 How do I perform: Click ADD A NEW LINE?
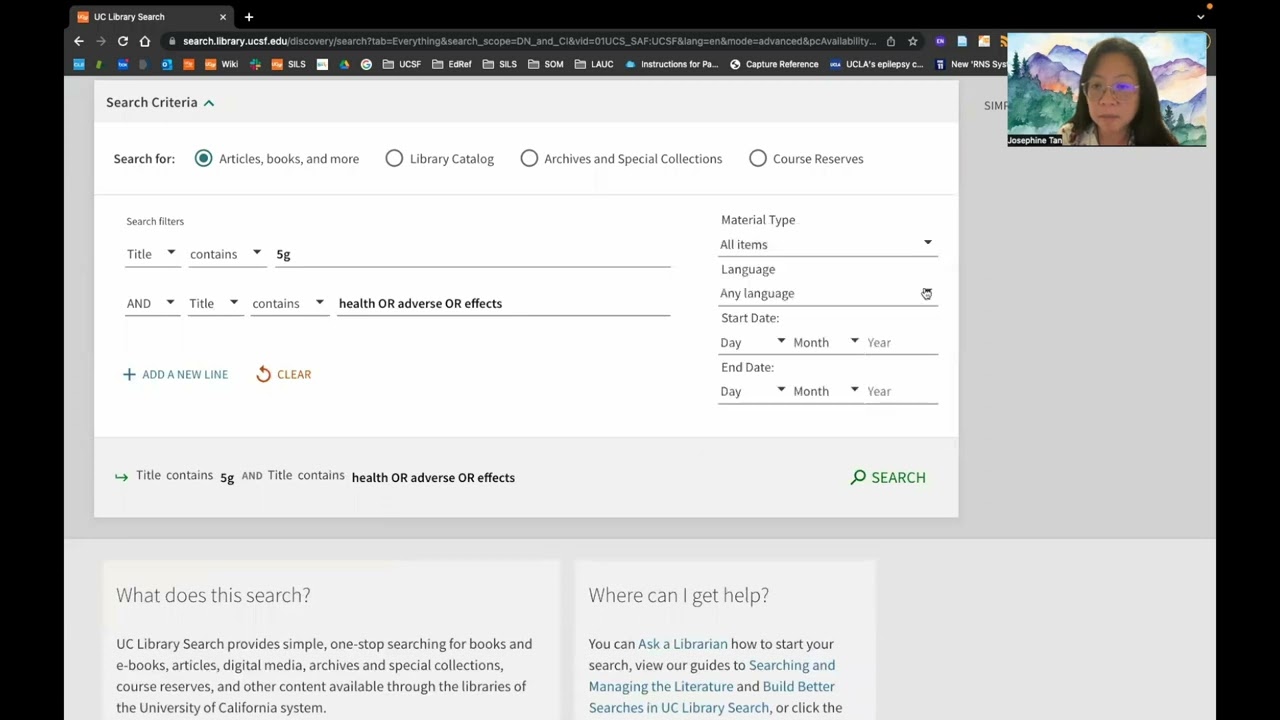click(175, 374)
